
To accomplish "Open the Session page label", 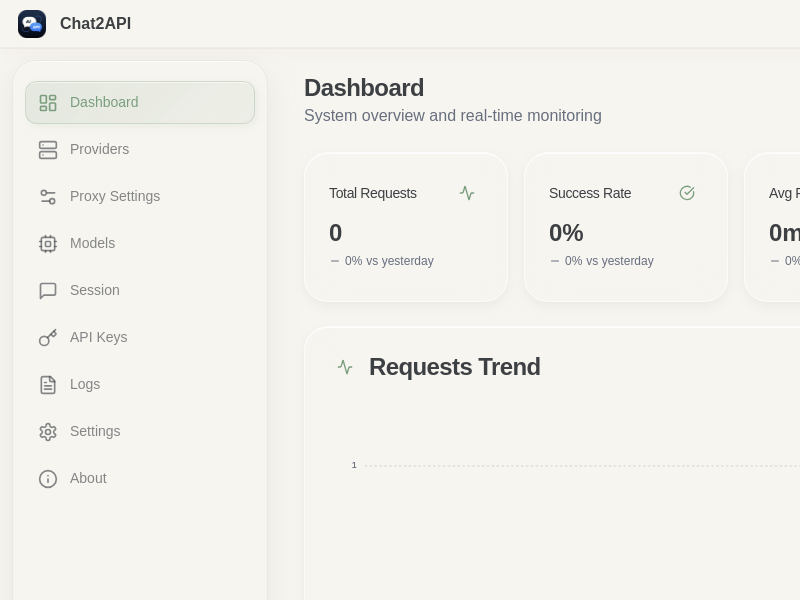I will tap(95, 290).
